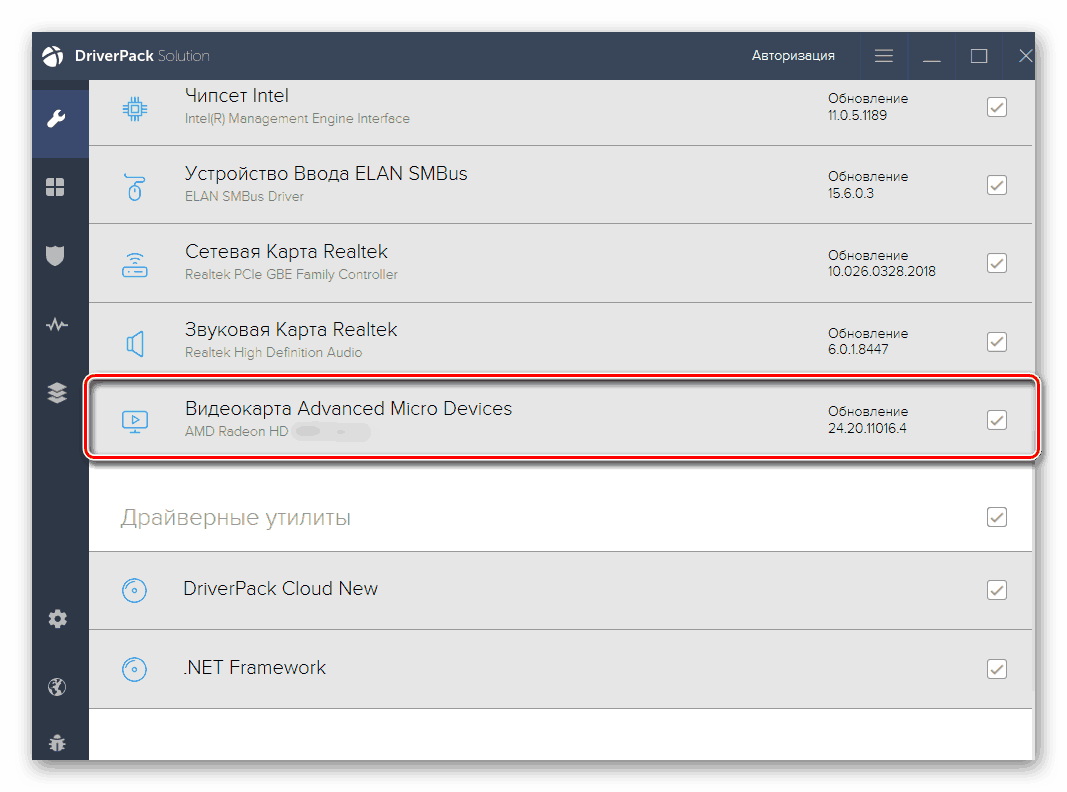
Task: Click the globe icon in sidebar
Action: point(57,686)
